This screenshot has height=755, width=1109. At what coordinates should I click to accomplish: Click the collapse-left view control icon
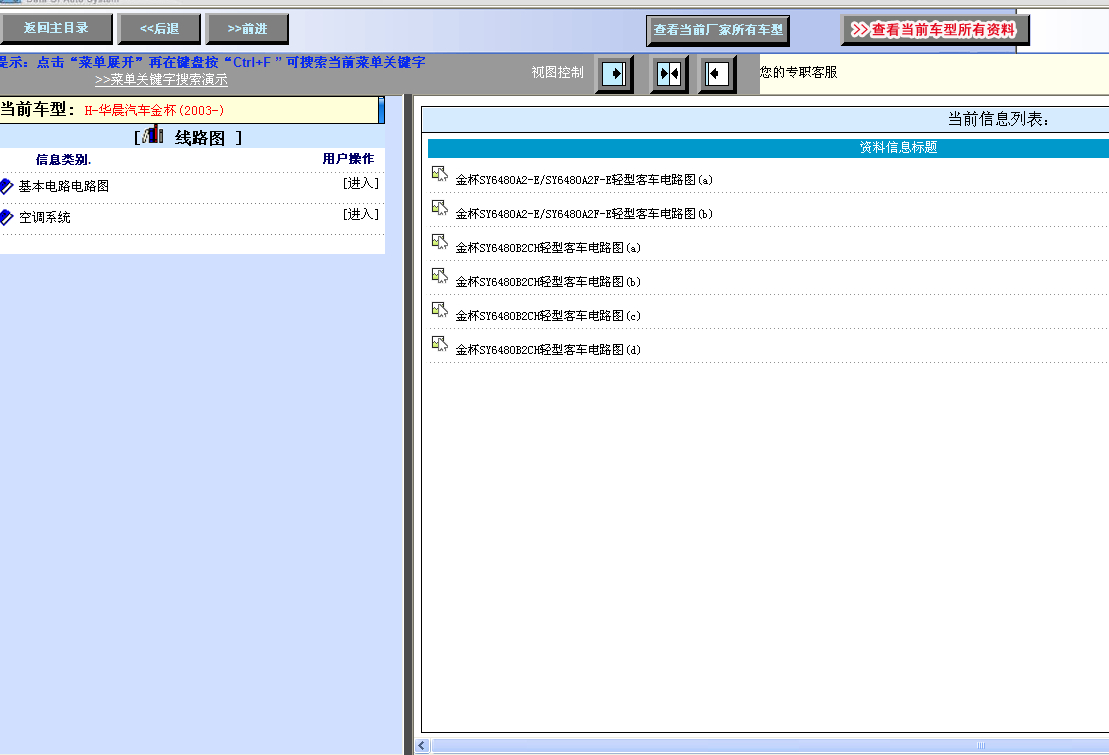[x=716, y=74]
